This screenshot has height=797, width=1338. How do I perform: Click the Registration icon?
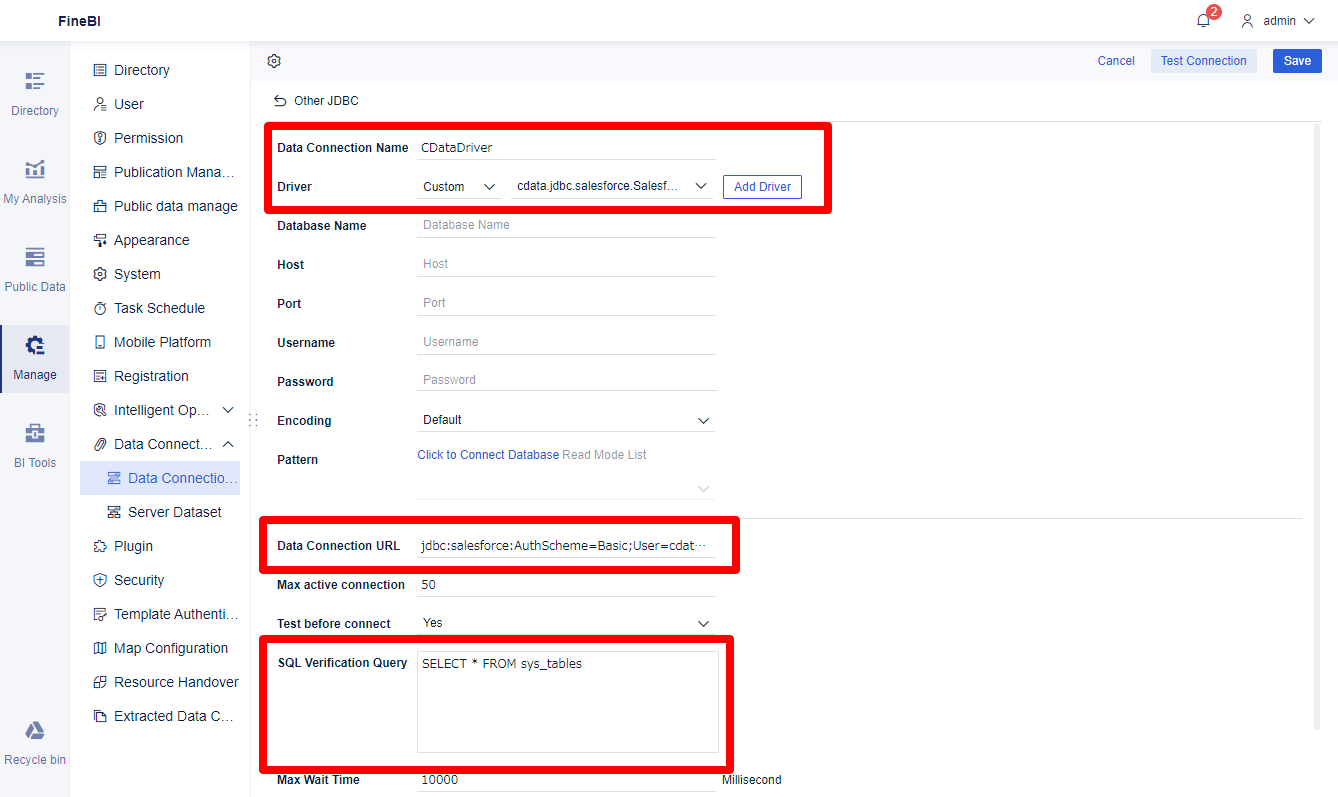(100, 376)
